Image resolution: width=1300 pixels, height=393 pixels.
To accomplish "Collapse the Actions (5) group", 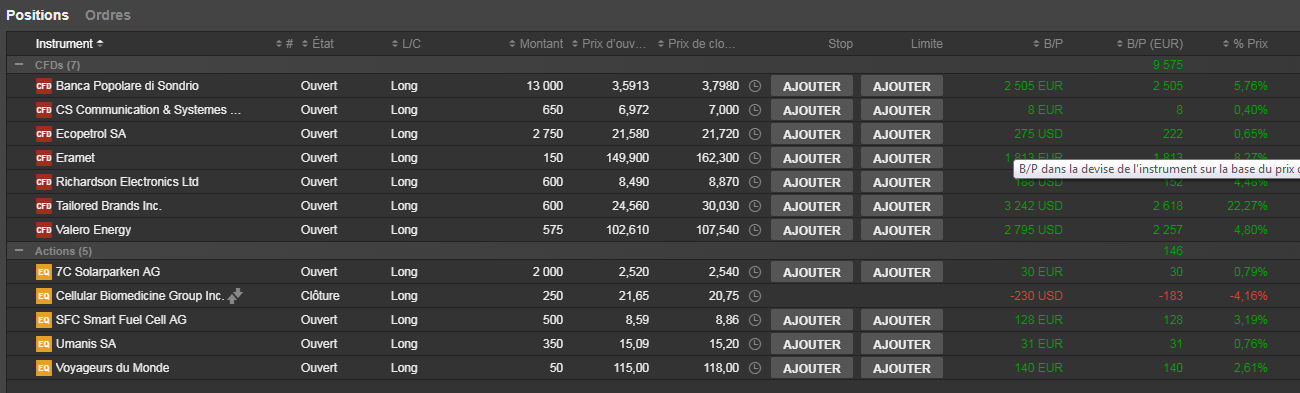I will pos(19,250).
